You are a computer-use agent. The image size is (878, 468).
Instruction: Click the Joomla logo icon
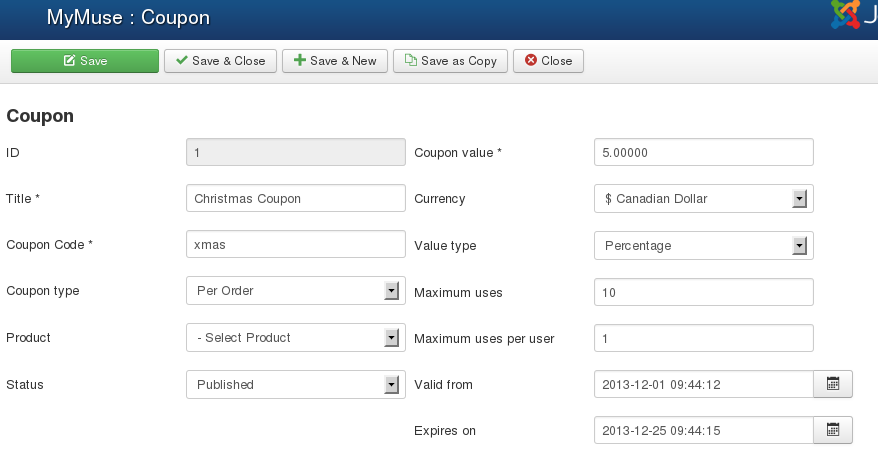click(x=846, y=14)
